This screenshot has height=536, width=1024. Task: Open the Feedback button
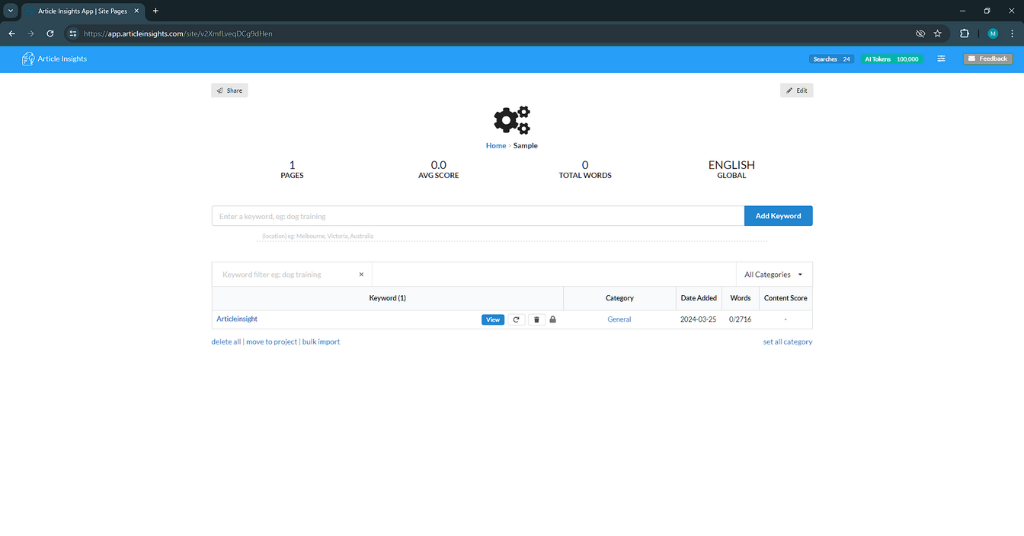988,59
